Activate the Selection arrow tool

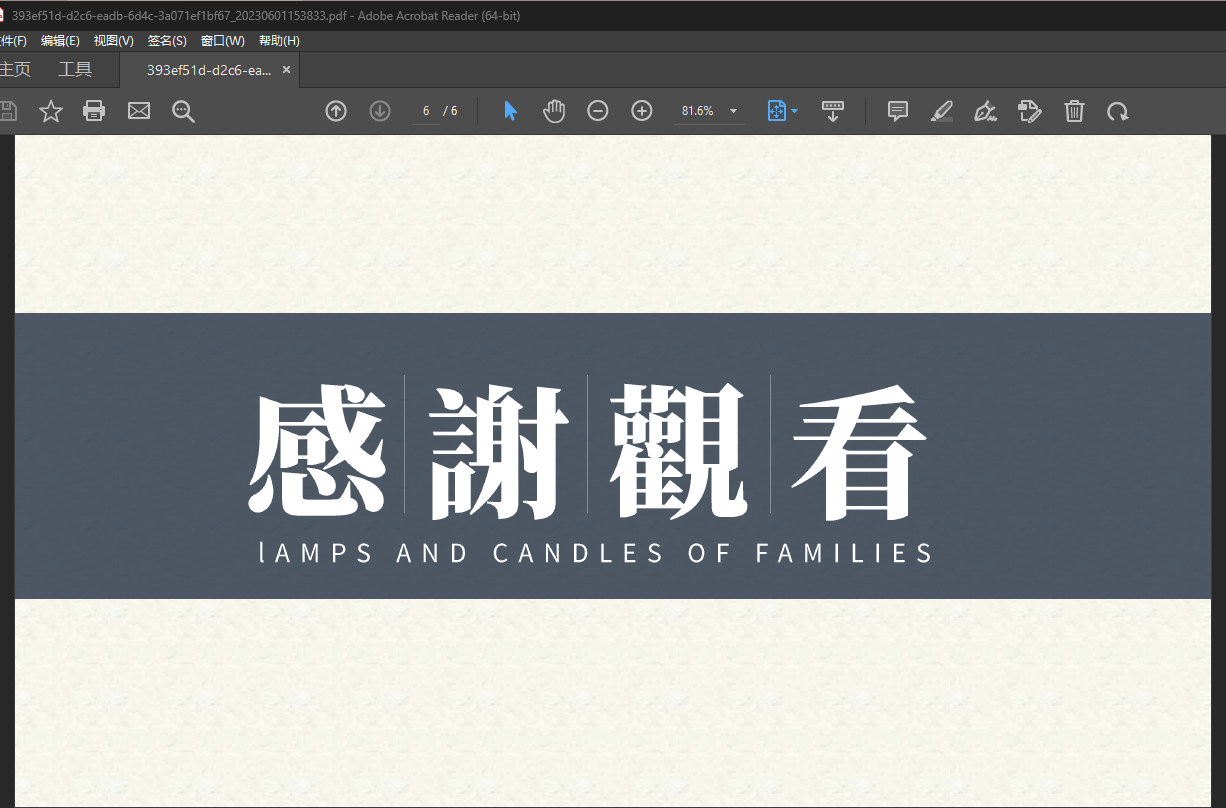tap(510, 111)
